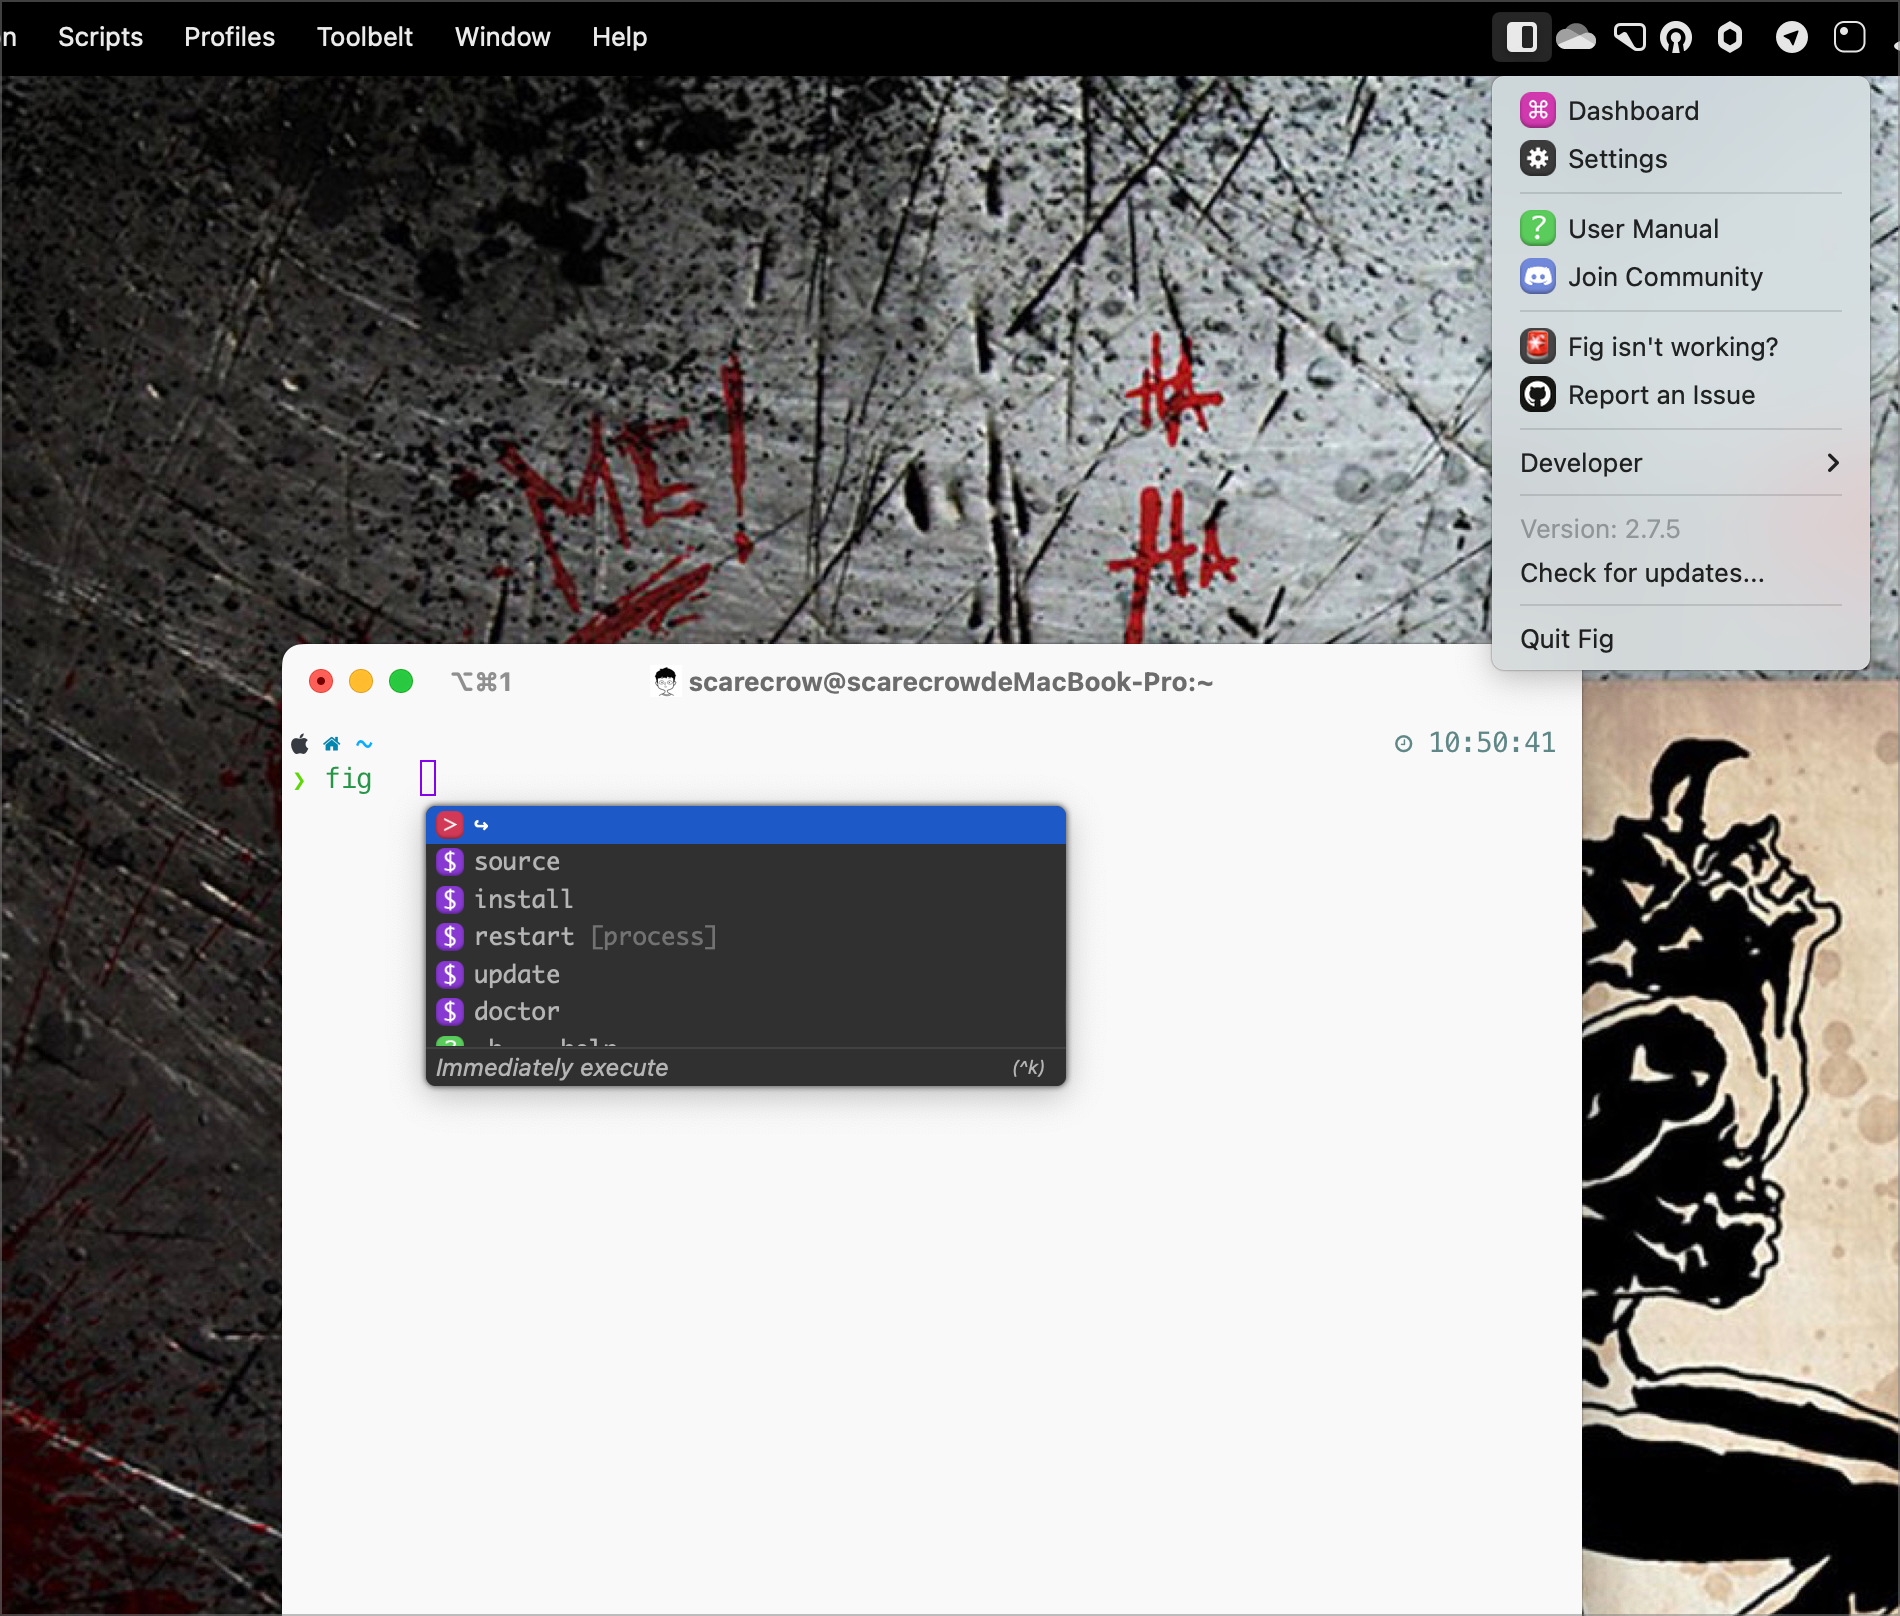Choose Dashboard from Fig menu
Viewport: 1900px width, 1616px height.
click(1680, 110)
